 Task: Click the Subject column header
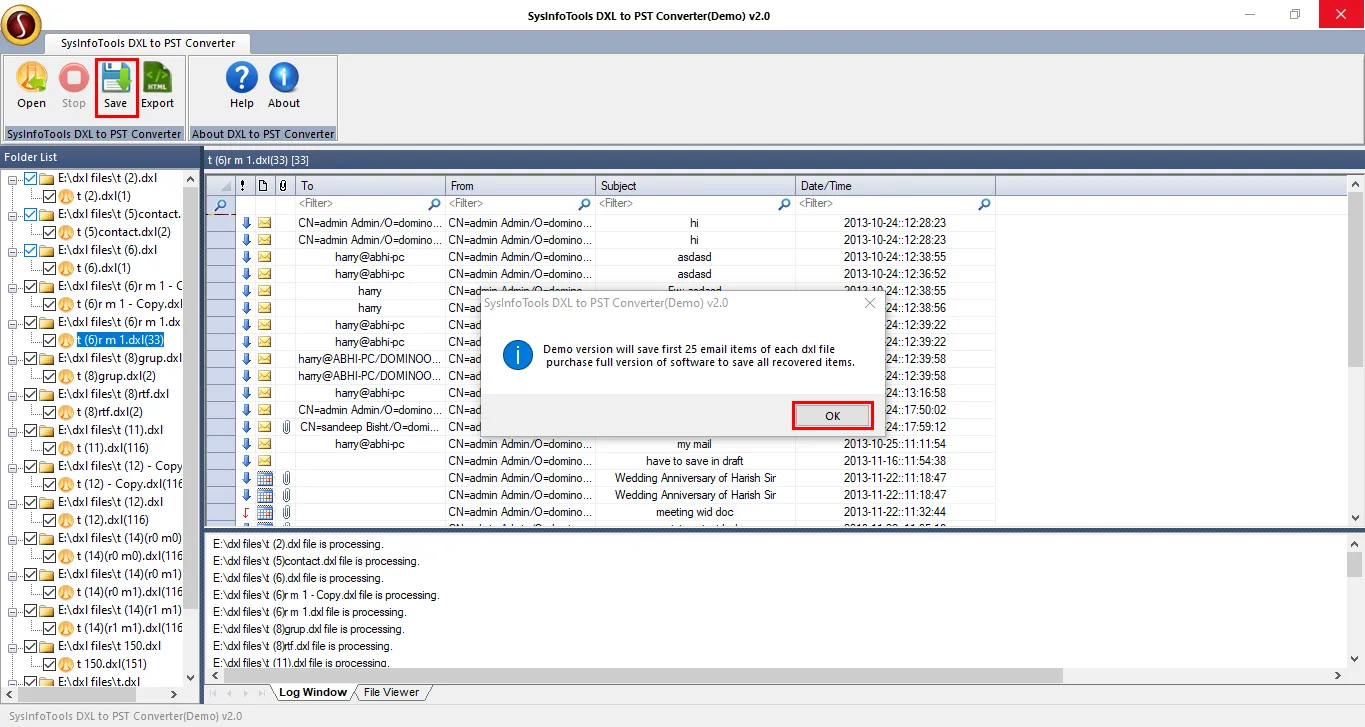pos(695,185)
